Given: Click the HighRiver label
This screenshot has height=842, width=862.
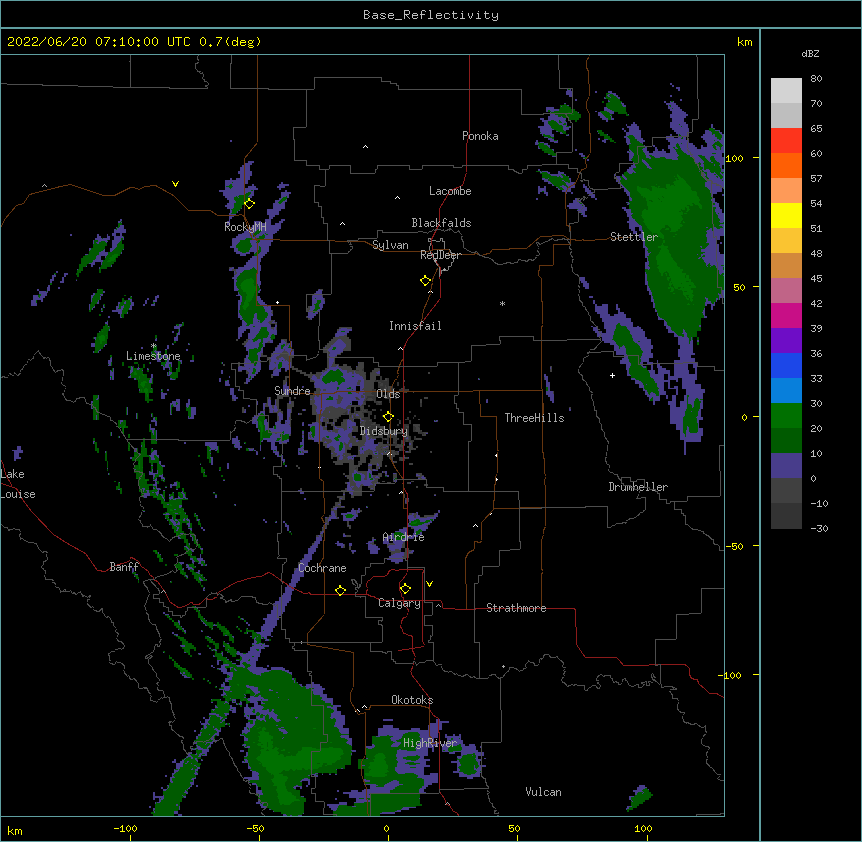Looking at the screenshot, I should pyautogui.click(x=430, y=743).
